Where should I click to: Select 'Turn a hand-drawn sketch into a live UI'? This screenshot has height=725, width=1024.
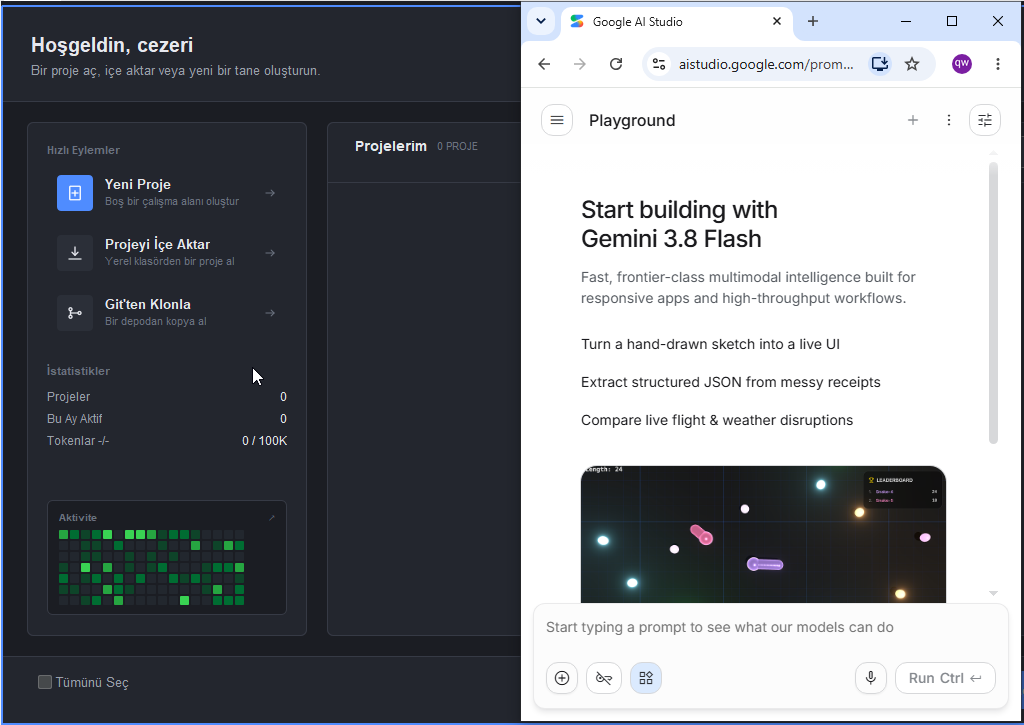(711, 344)
